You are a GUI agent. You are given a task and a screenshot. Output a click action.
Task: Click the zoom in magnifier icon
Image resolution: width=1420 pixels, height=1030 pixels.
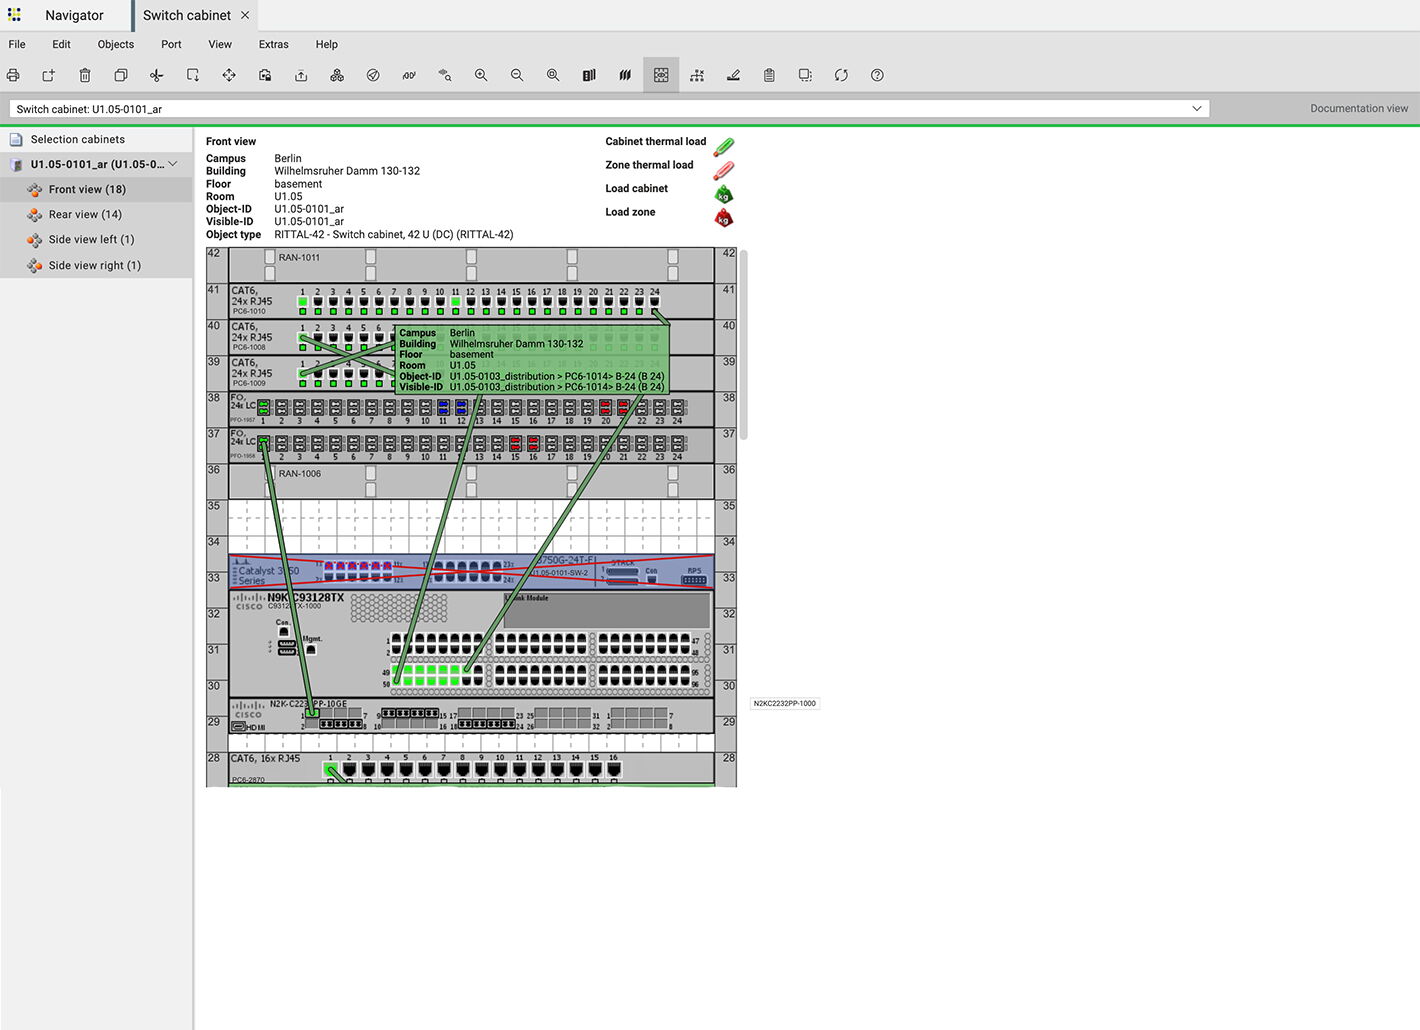click(x=481, y=75)
